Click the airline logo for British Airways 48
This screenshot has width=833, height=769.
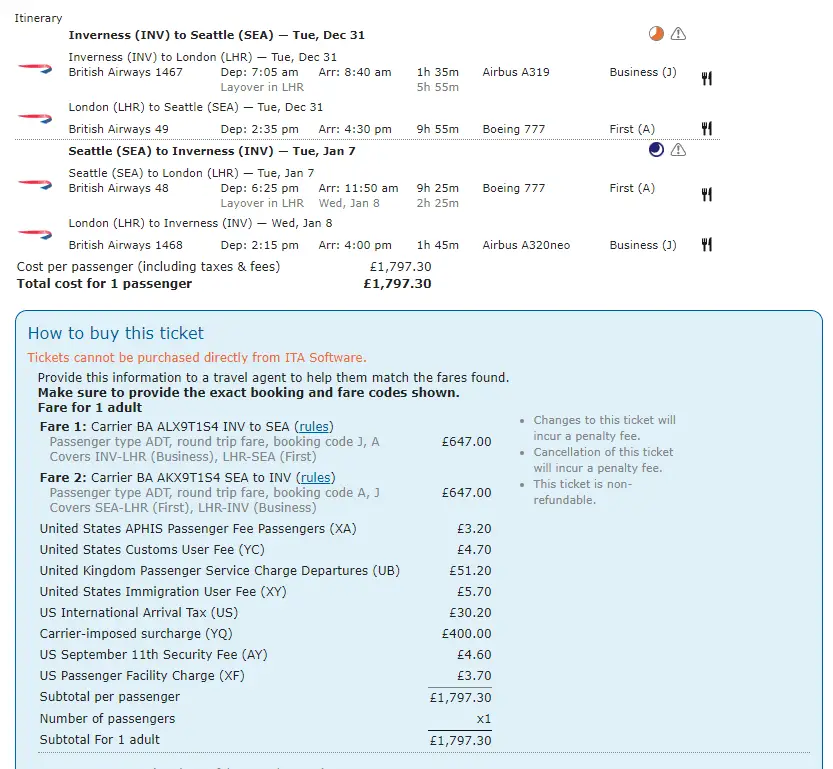pyautogui.click(x=34, y=183)
